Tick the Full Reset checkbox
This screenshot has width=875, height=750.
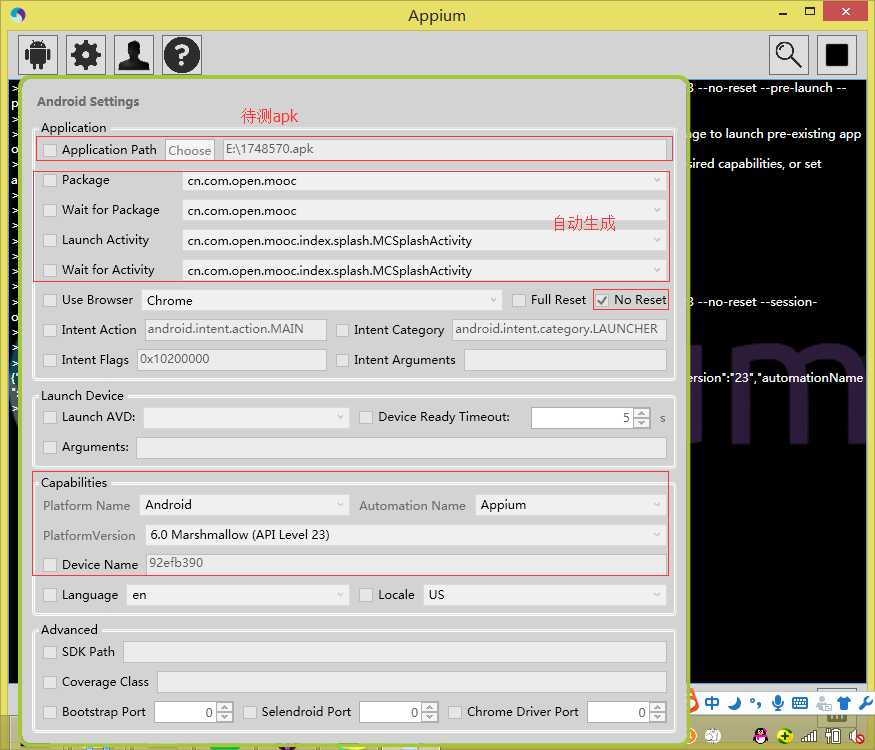click(519, 300)
